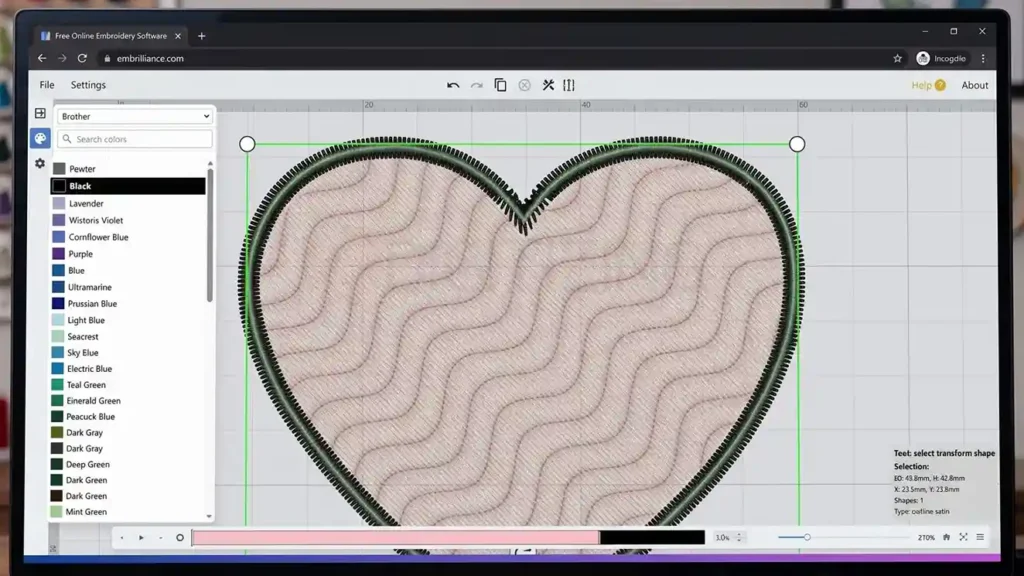Viewport: 1024px width, 576px height.
Task: Select the color palette sidebar icon
Action: tap(40, 138)
